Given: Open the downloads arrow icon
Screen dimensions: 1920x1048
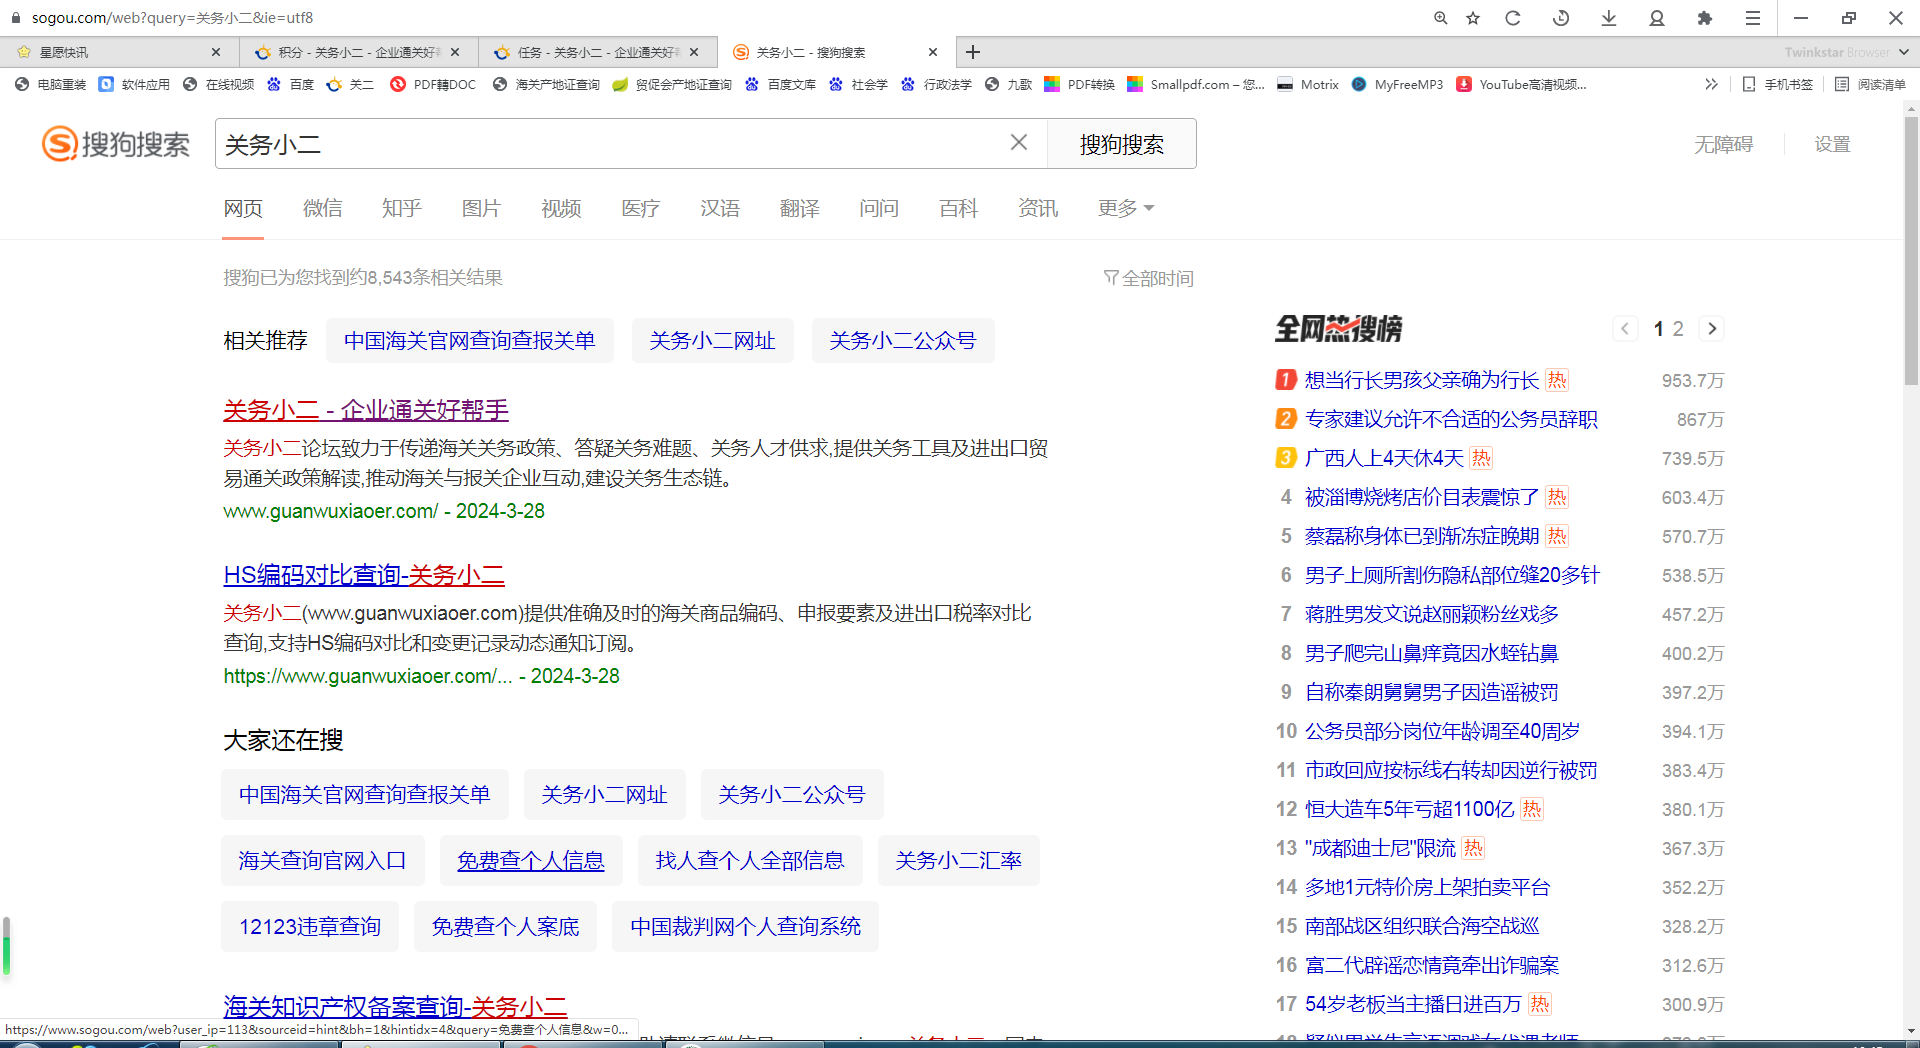Looking at the screenshot, I should tap(1609, 18).
